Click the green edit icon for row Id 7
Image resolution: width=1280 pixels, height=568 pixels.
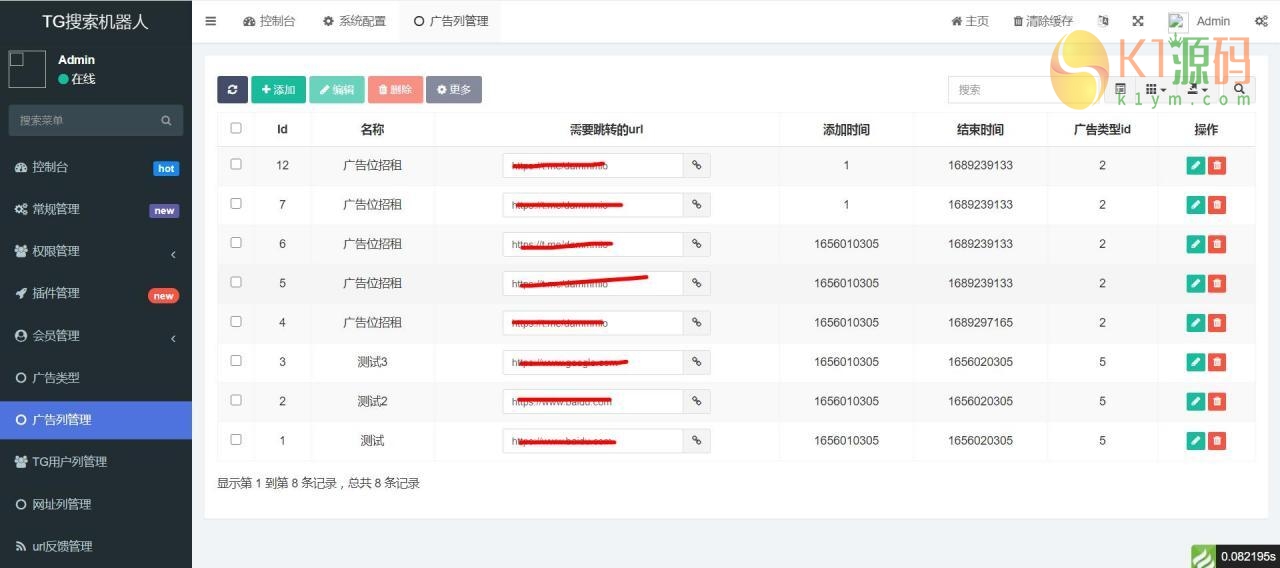[x=1195, y=204]
